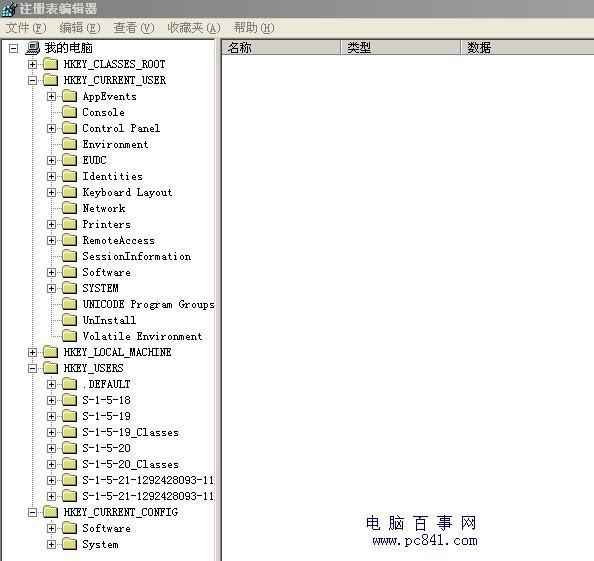Click the Printers folder icon
This screenshot has height=561, width=594.
click(69, 224)
